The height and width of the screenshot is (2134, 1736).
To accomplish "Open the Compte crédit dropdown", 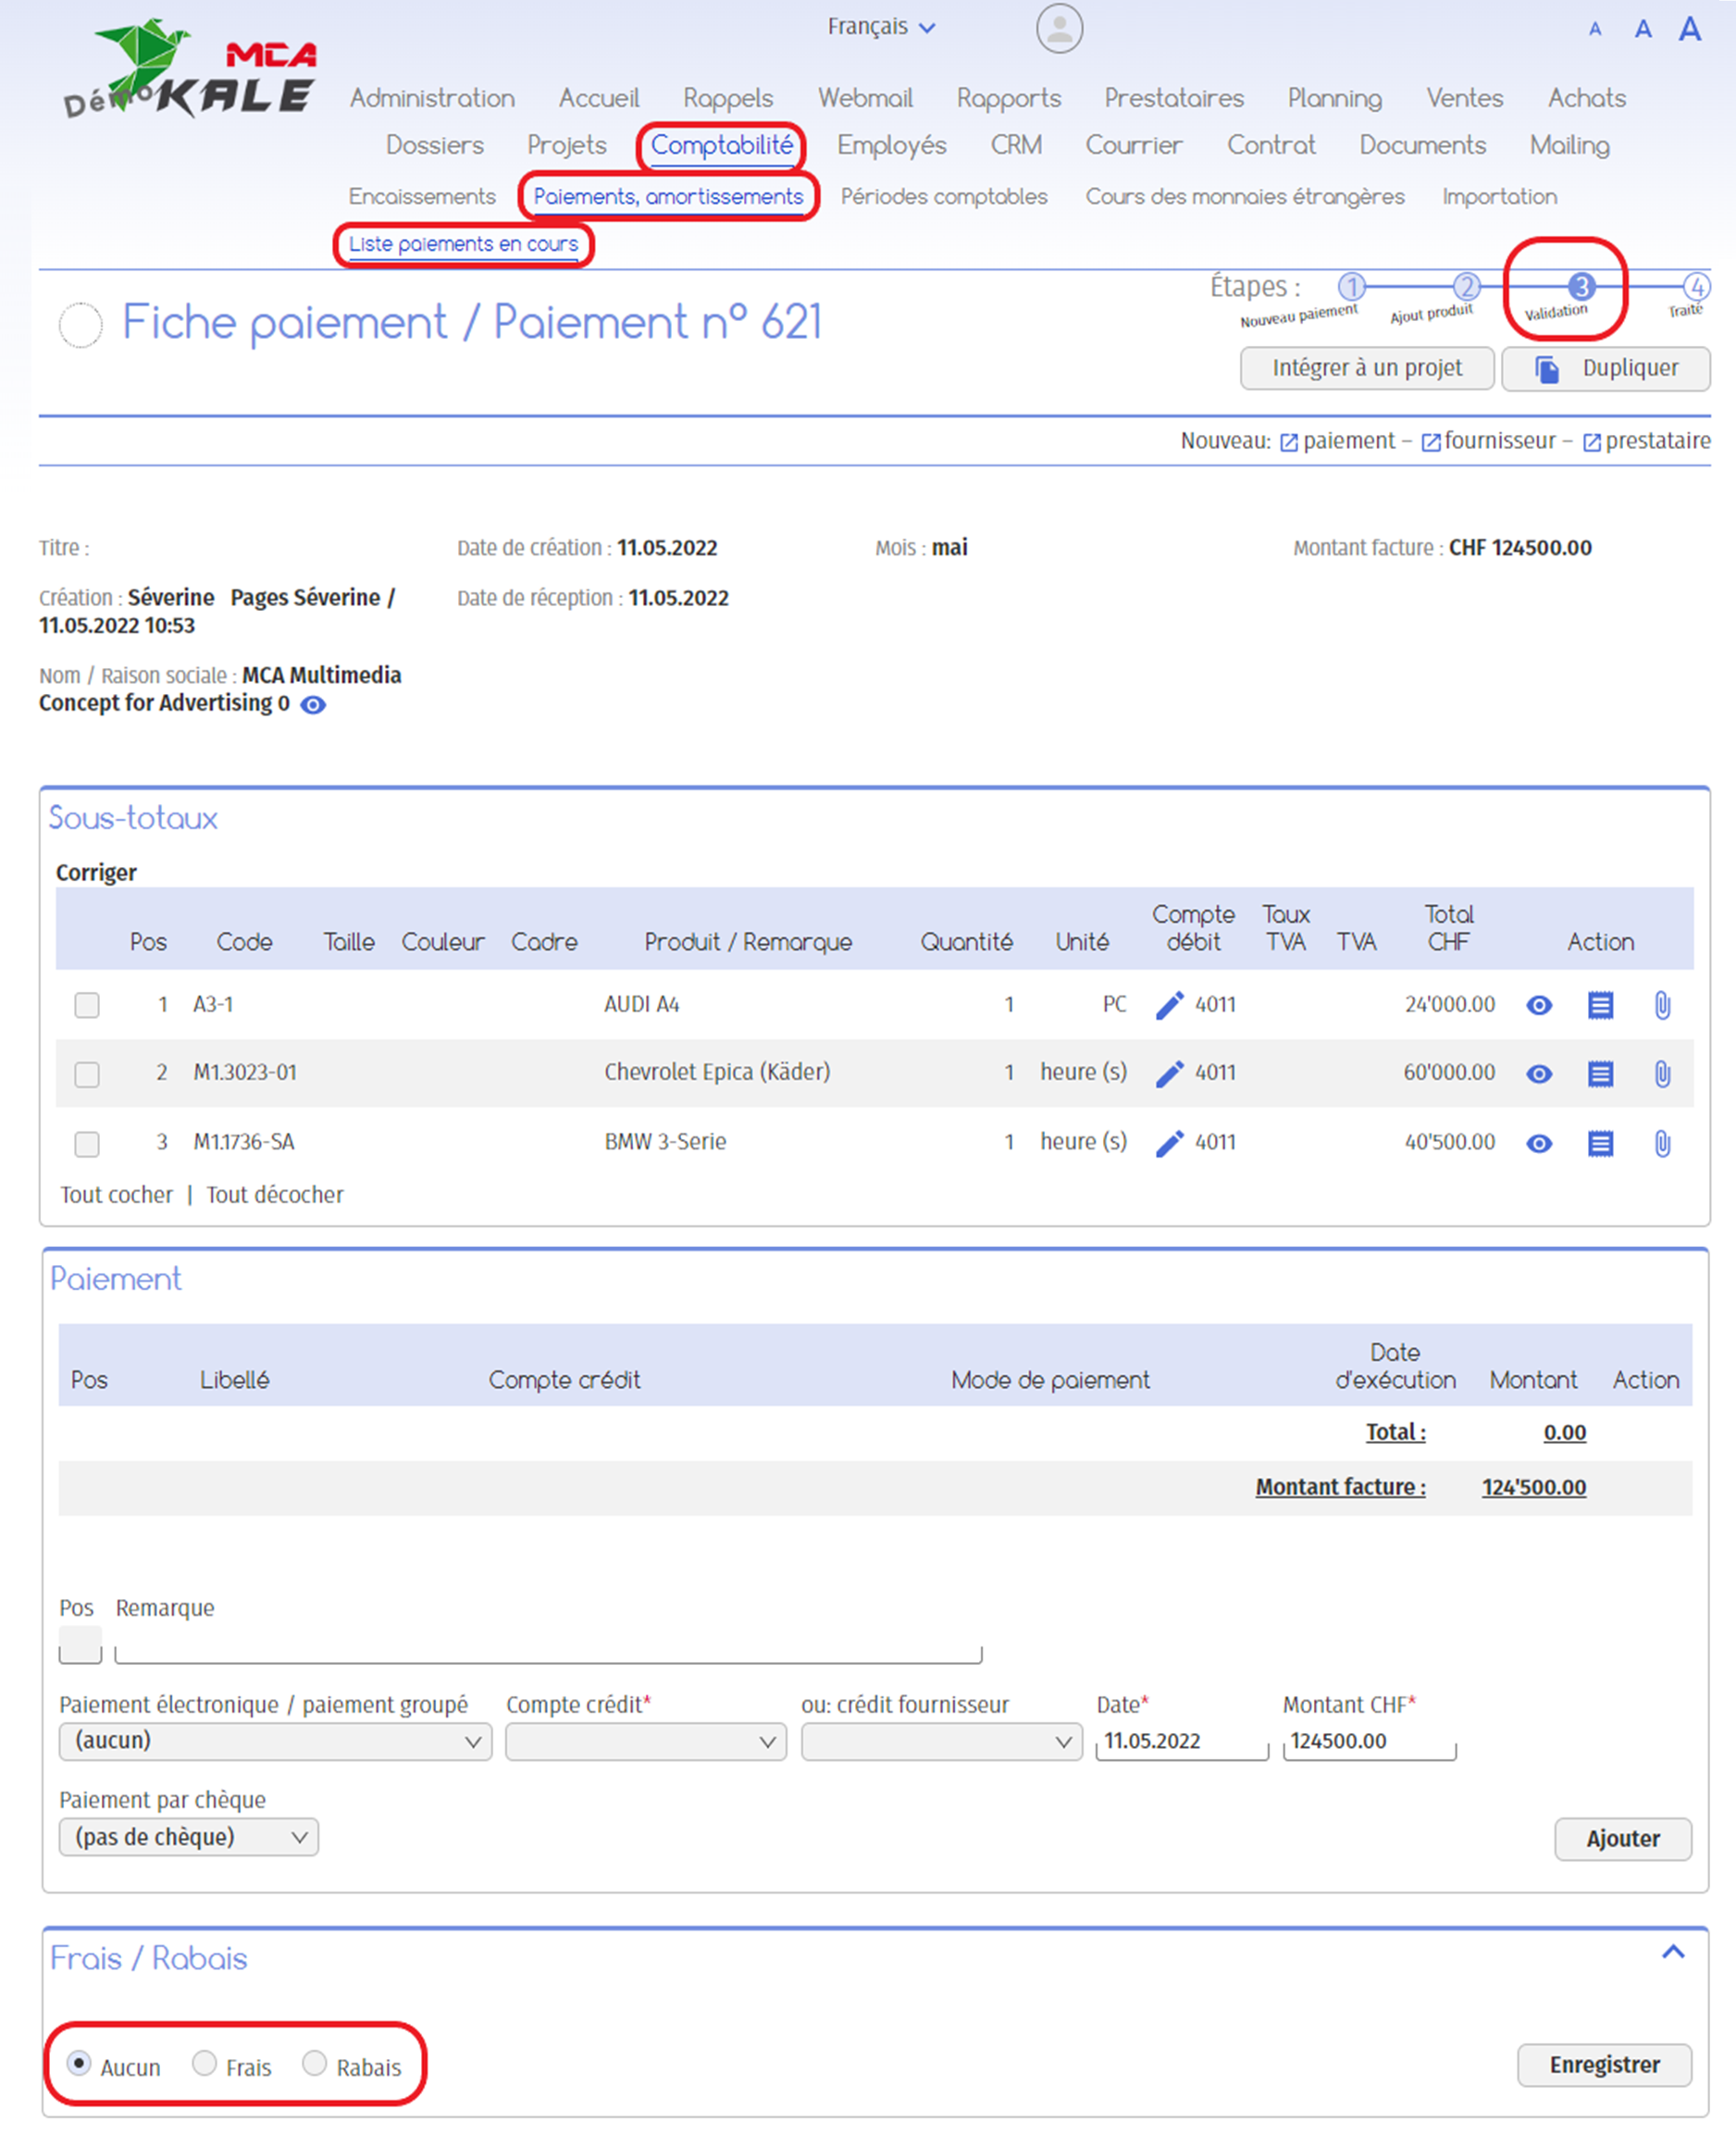I will [645, 1741].
